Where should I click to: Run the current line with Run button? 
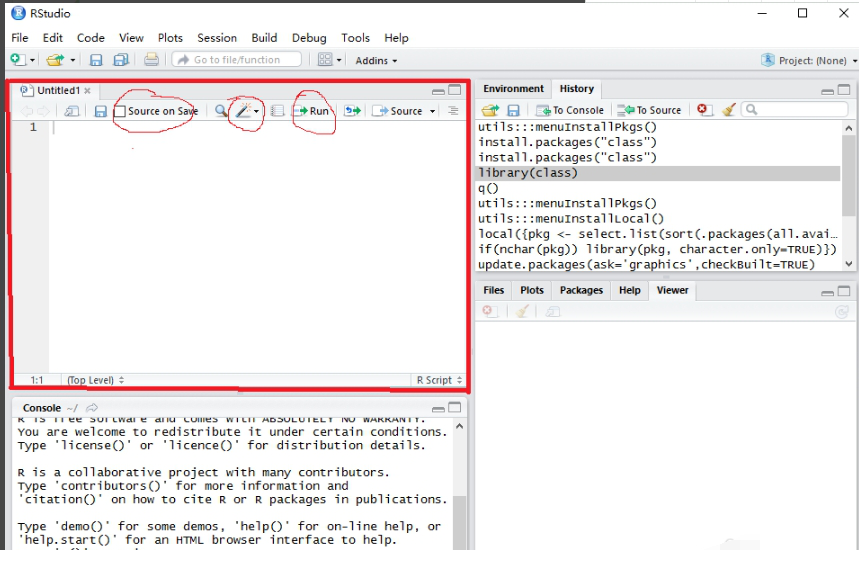click(x=312, y=111)
